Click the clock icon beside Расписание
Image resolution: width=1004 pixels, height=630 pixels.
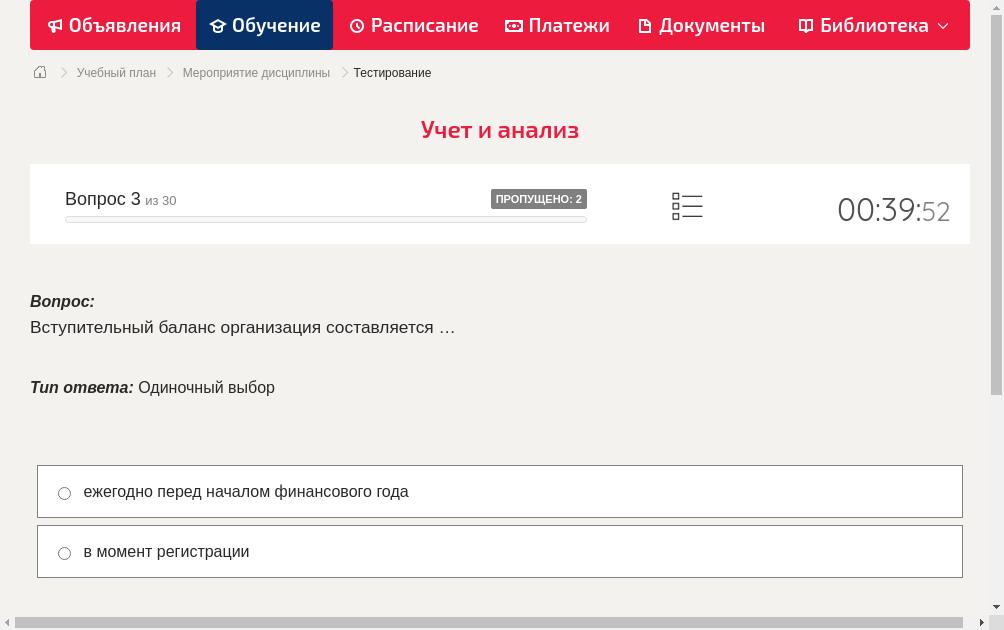tap(356, 25)
